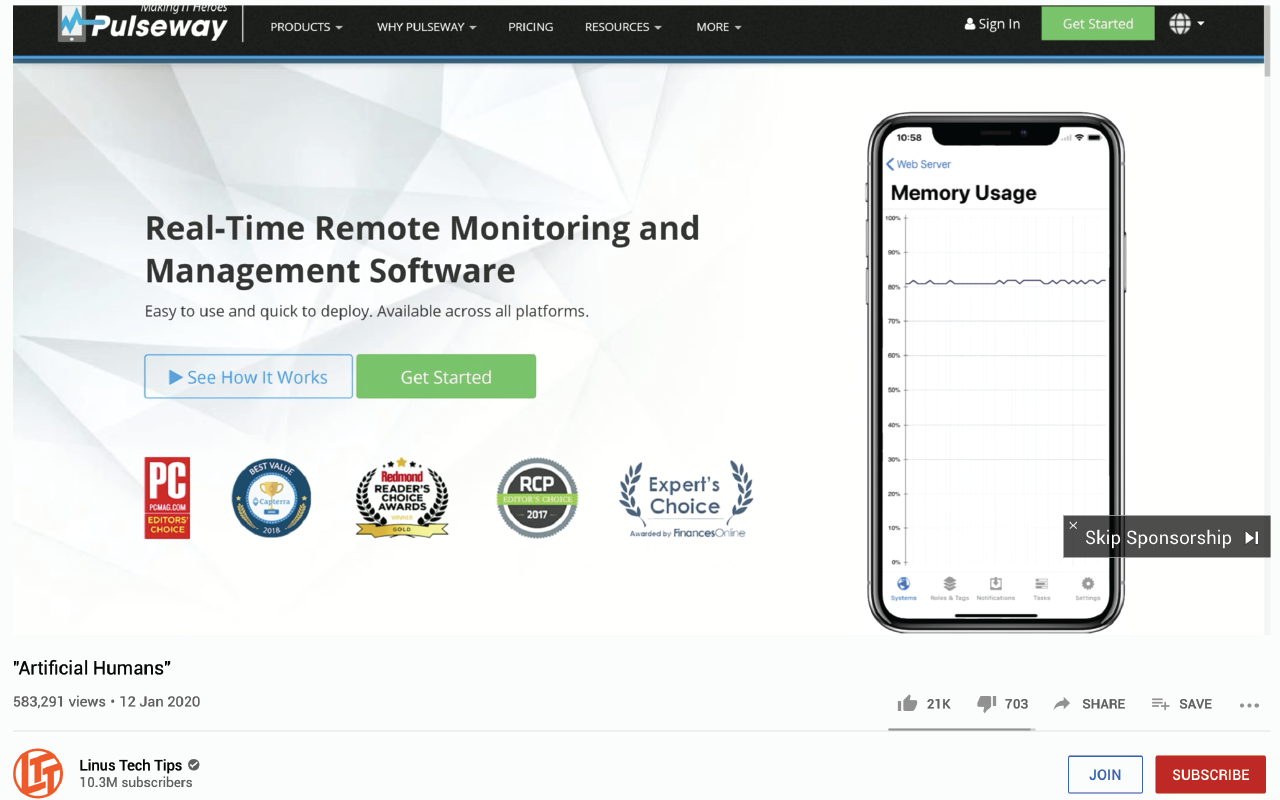
Task: Tap the Tasks icon on the phone
Action: (1042, 588)
